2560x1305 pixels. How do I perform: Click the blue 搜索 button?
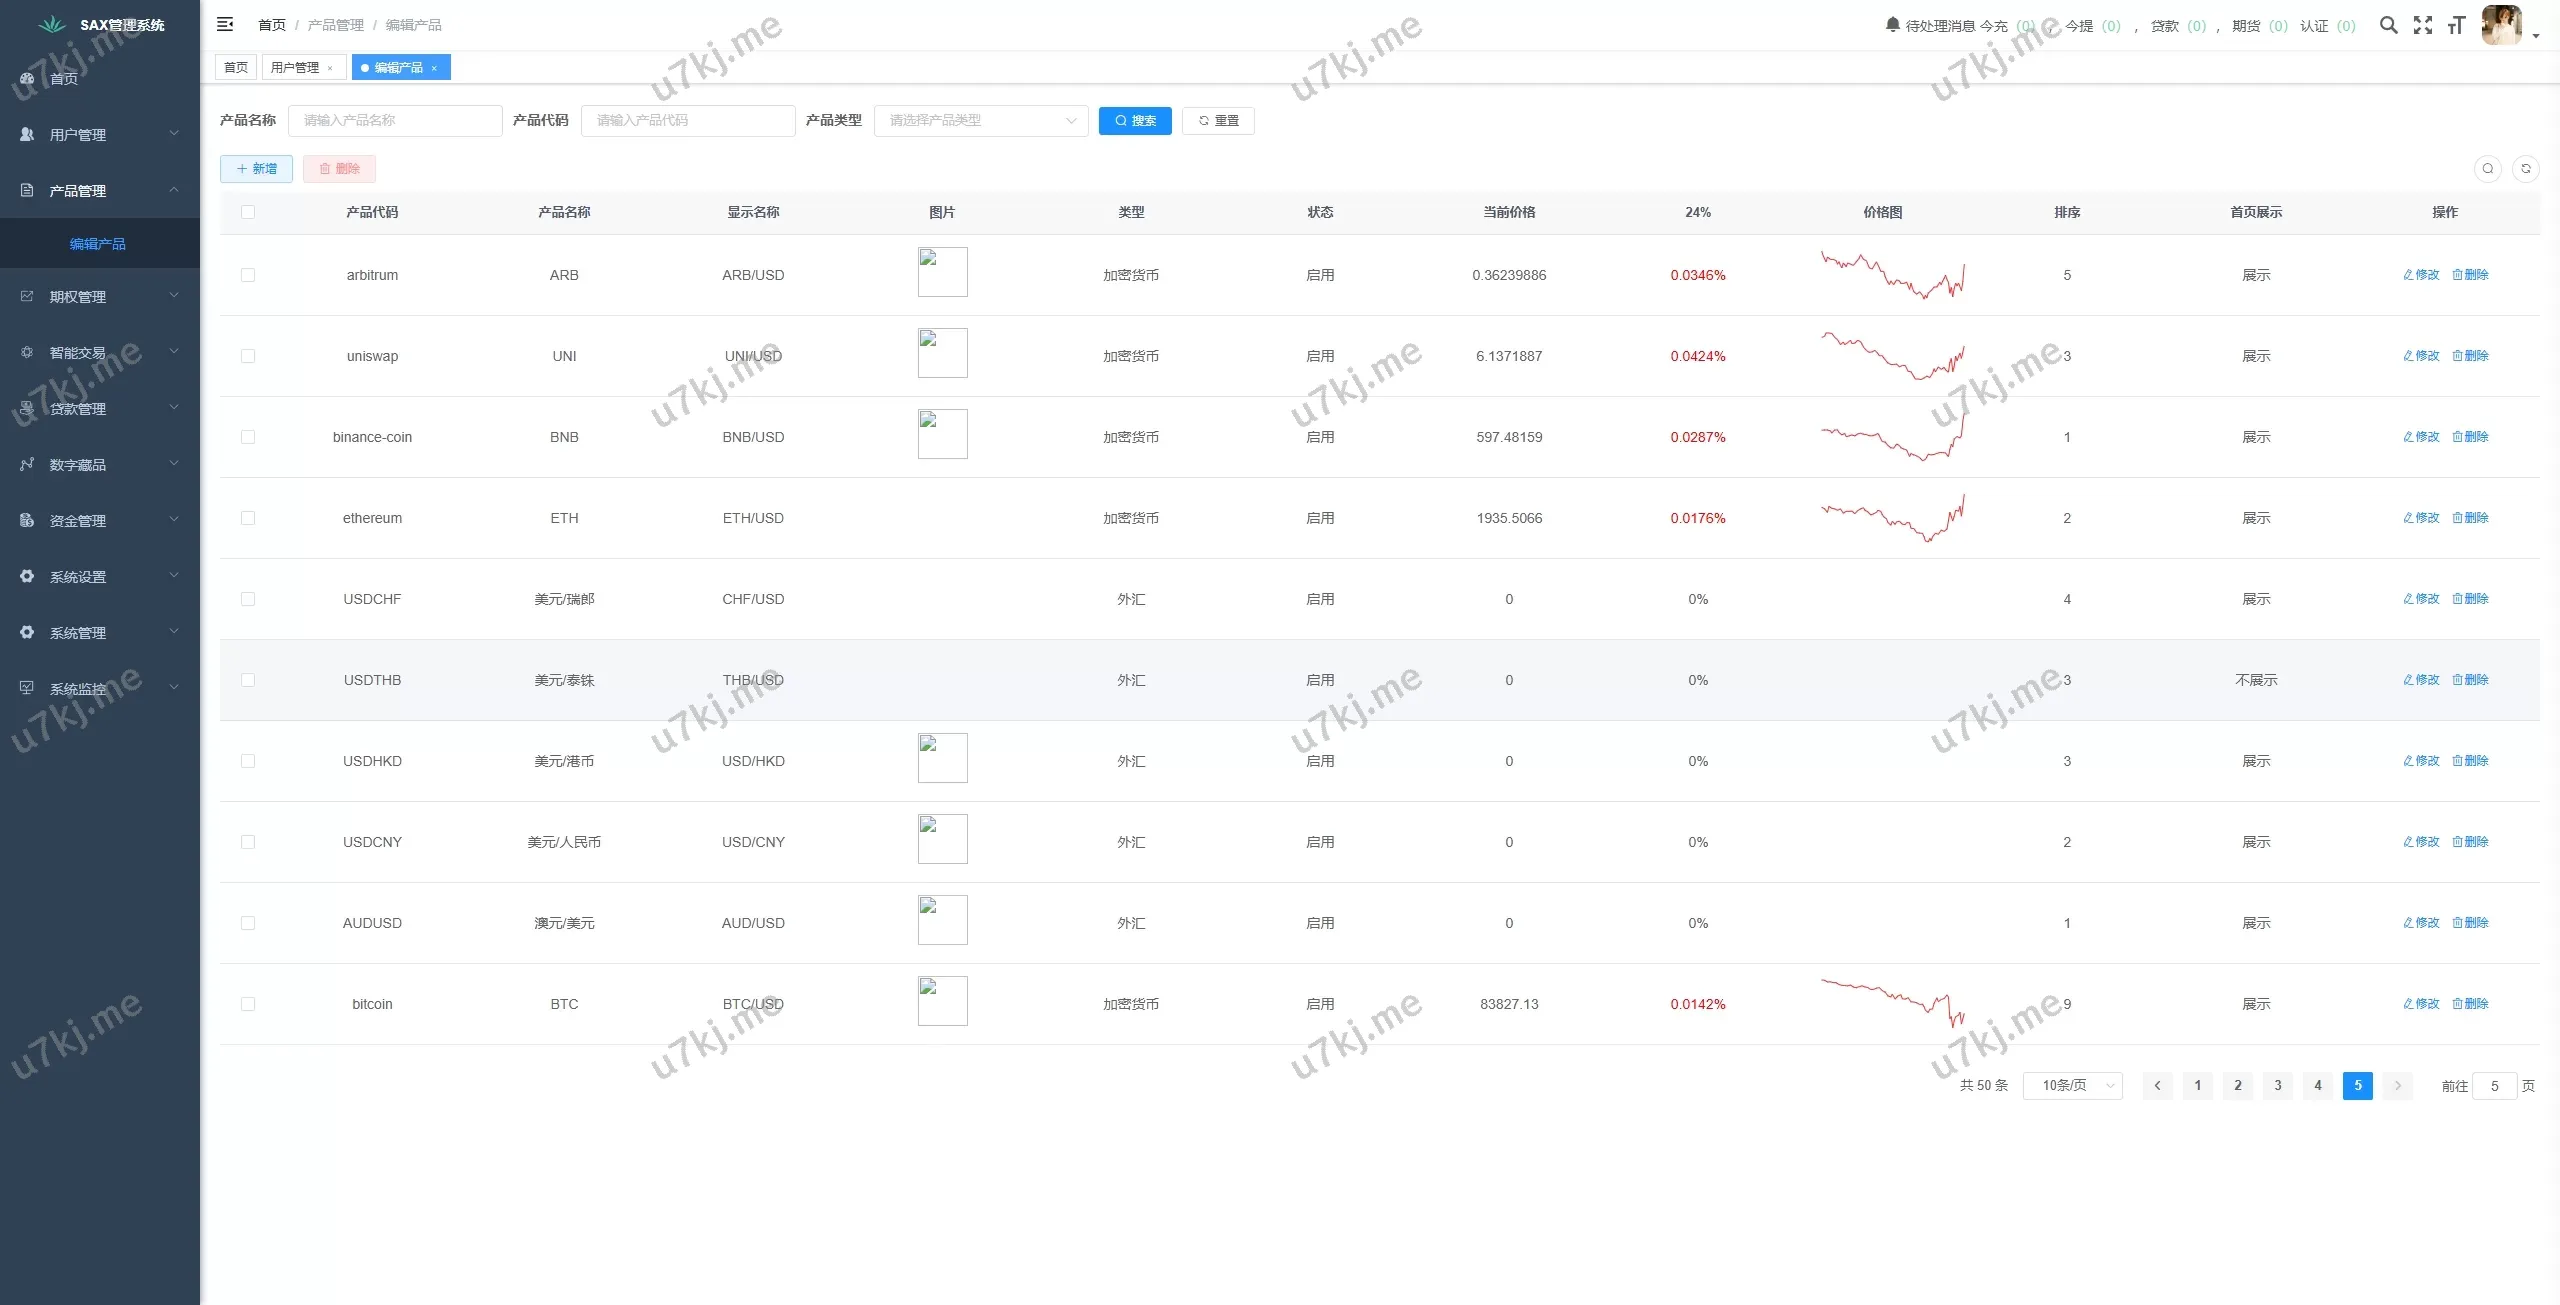[1135, 120]
